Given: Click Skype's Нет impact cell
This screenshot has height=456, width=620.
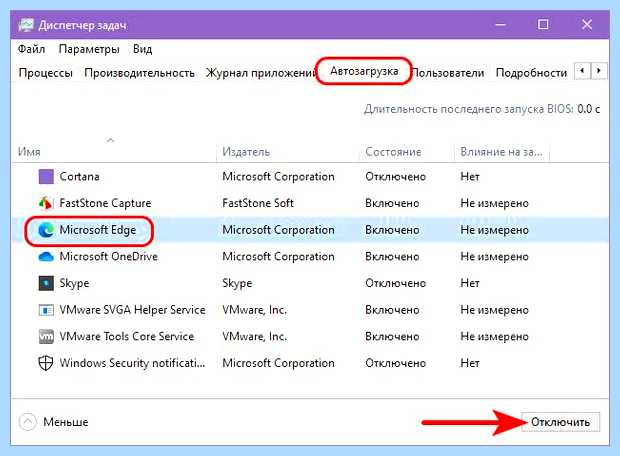Looking at the screenshot, I should pos(470,283).
